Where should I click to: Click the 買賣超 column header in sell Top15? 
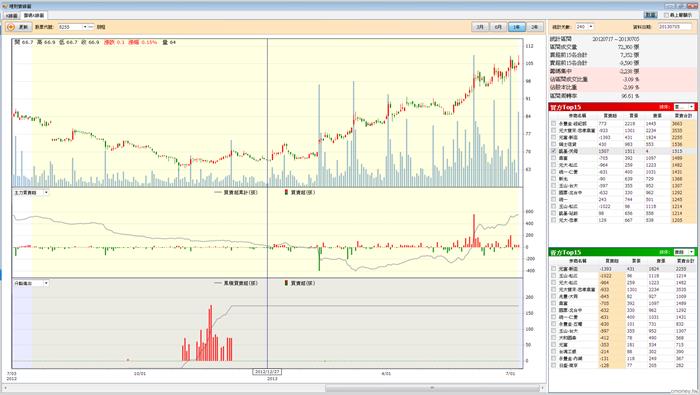pos(611,261)
